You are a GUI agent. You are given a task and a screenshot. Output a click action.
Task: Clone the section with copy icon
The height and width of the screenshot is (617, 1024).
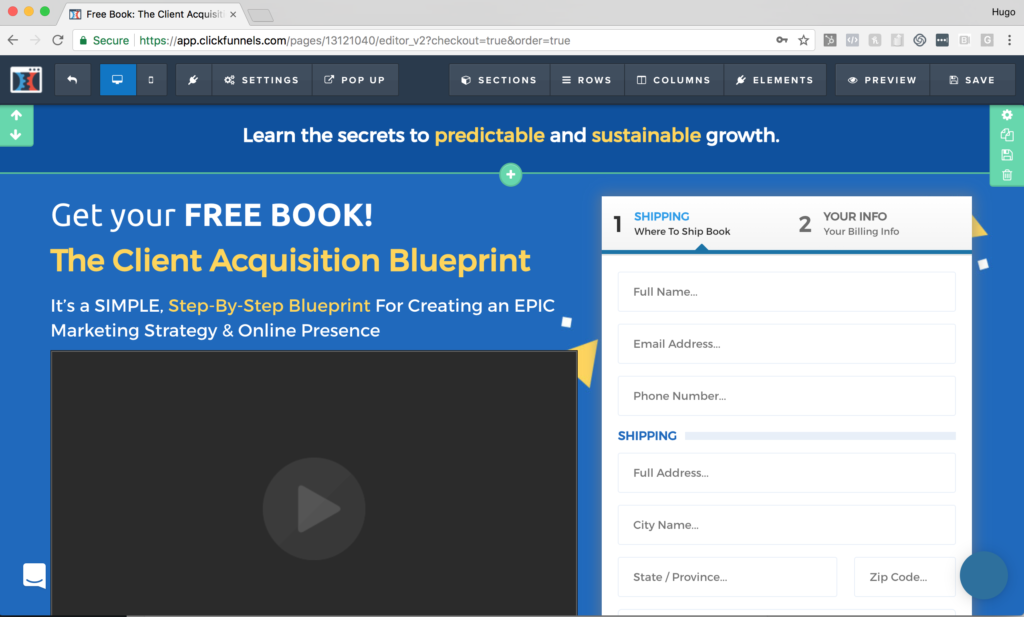click(x=1007, y=134)
